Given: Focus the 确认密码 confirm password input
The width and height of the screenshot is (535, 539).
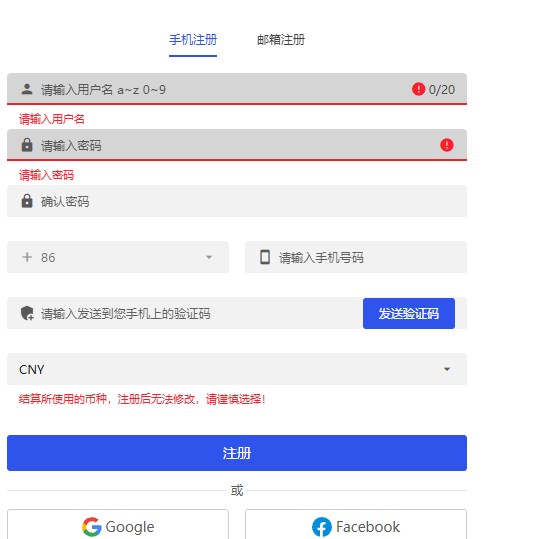Looking at the screenshot, I should [x=237, y=201].
